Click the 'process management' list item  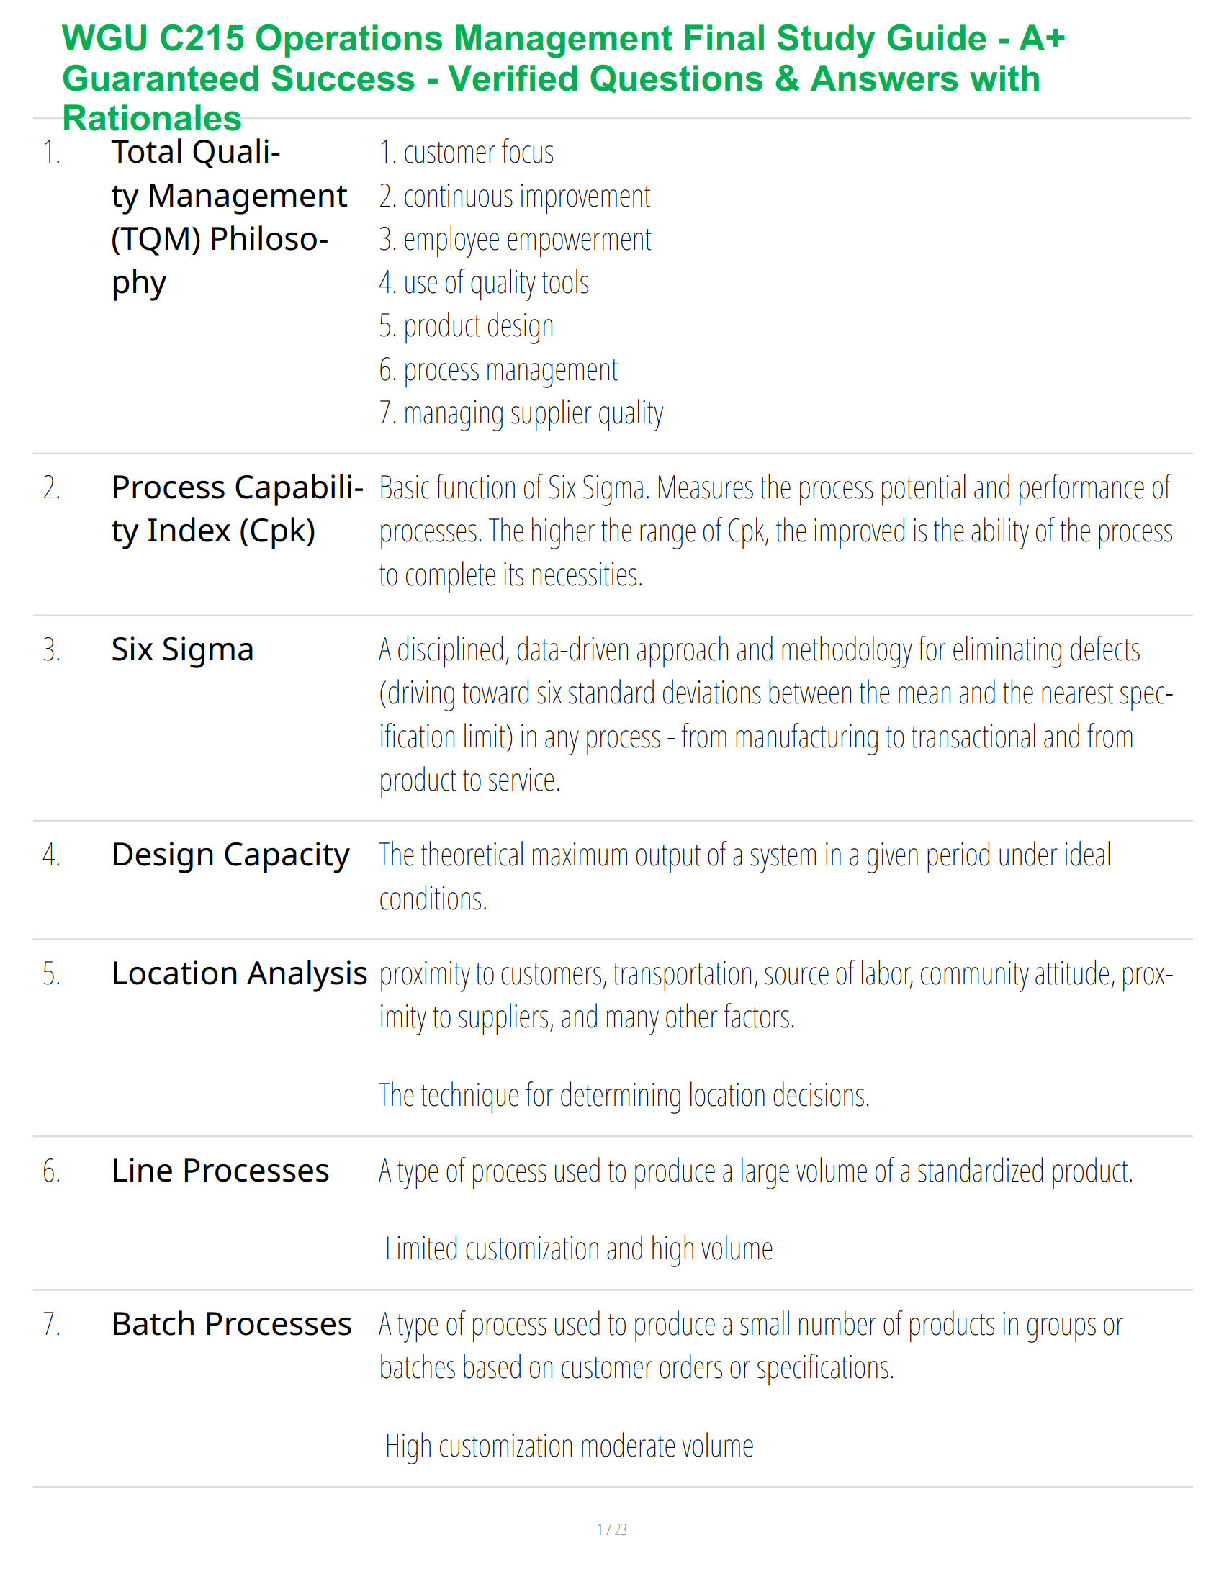498,371
